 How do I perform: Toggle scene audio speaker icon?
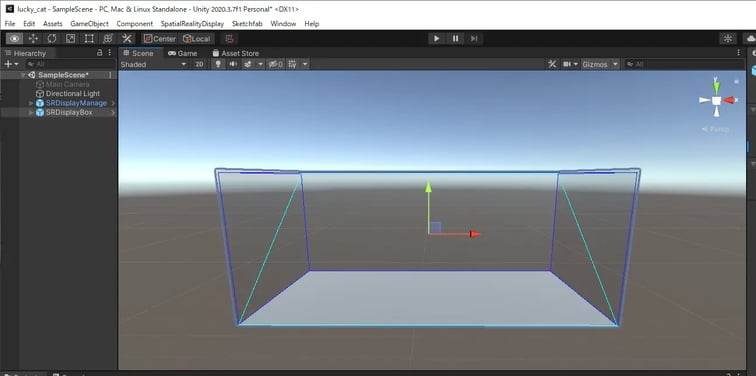click(x=233, y=64)
